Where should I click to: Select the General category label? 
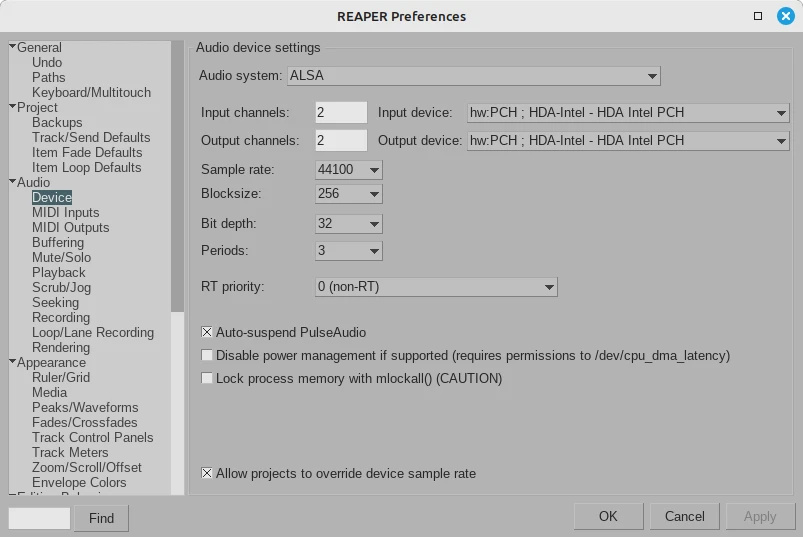point(39,48)
